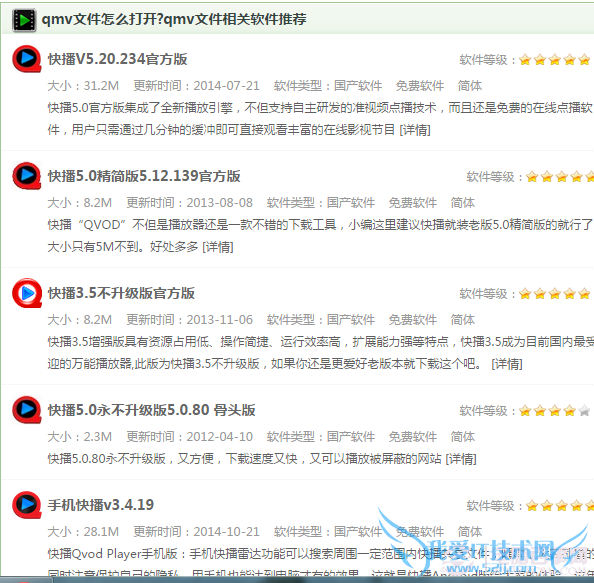
Task: Click [详情] for 快播3.5不升级版 description
Action: tap(507, 364)
